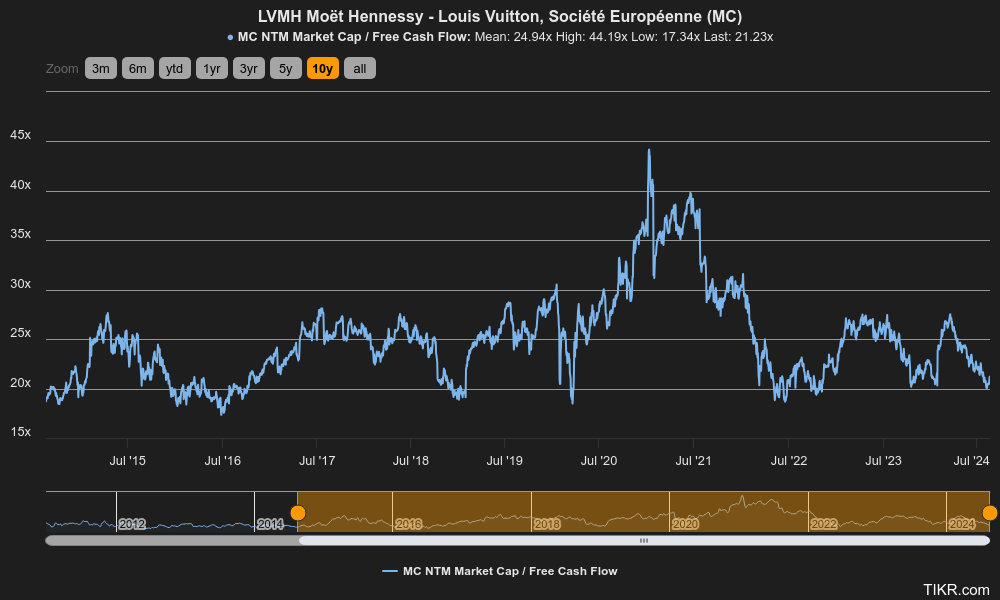Image resolution: width=1000 pixels, height=600 pixels.
Task: Show all historical data with the all button
Action: click(x=359, y=68)
